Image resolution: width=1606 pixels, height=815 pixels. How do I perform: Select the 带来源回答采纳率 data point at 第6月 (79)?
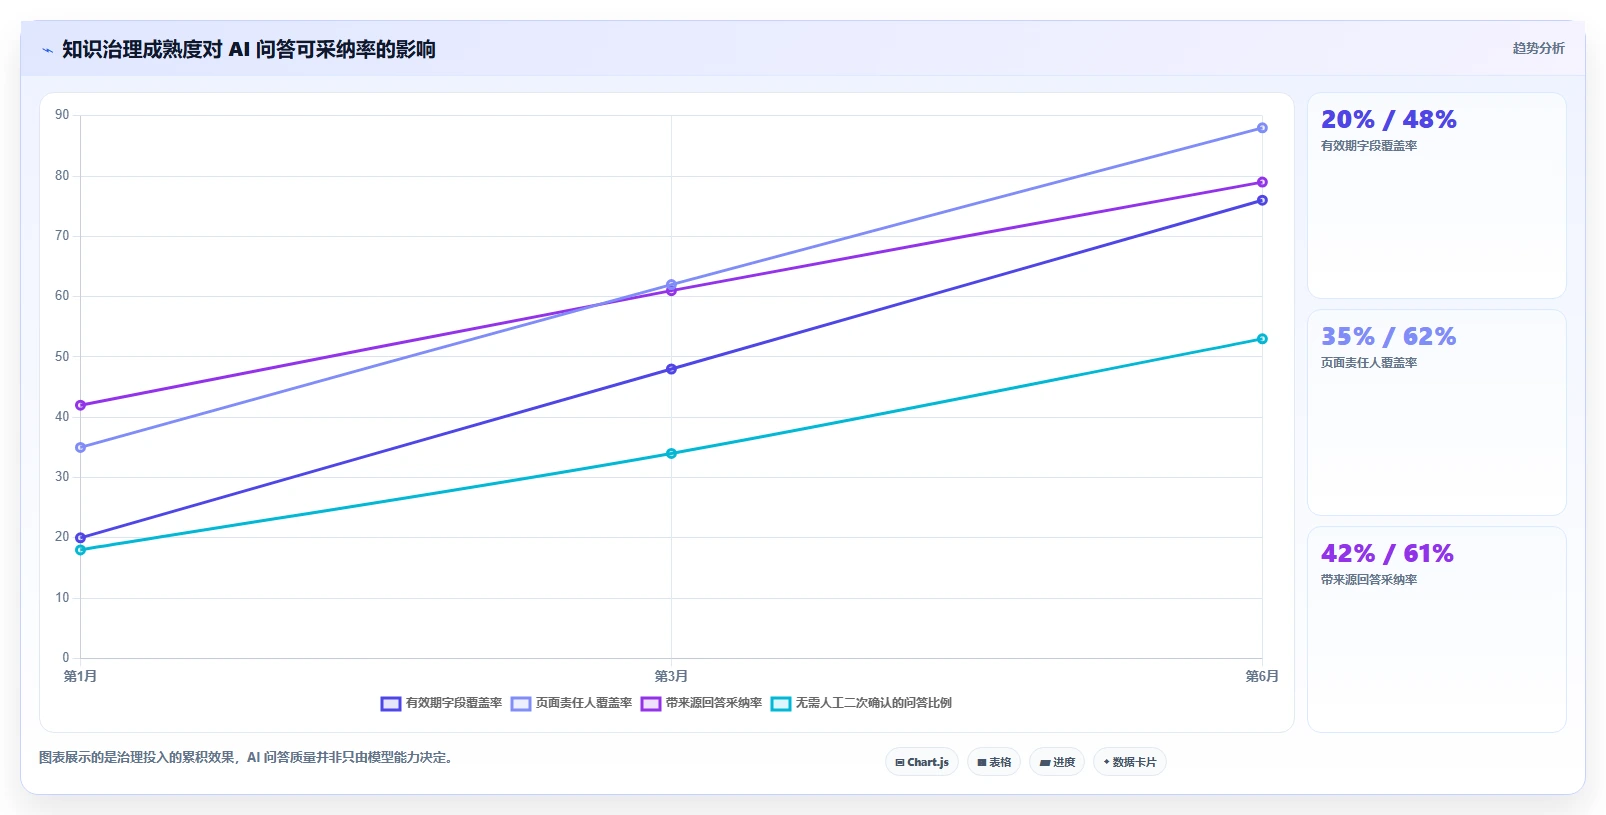coord(1262,182)
